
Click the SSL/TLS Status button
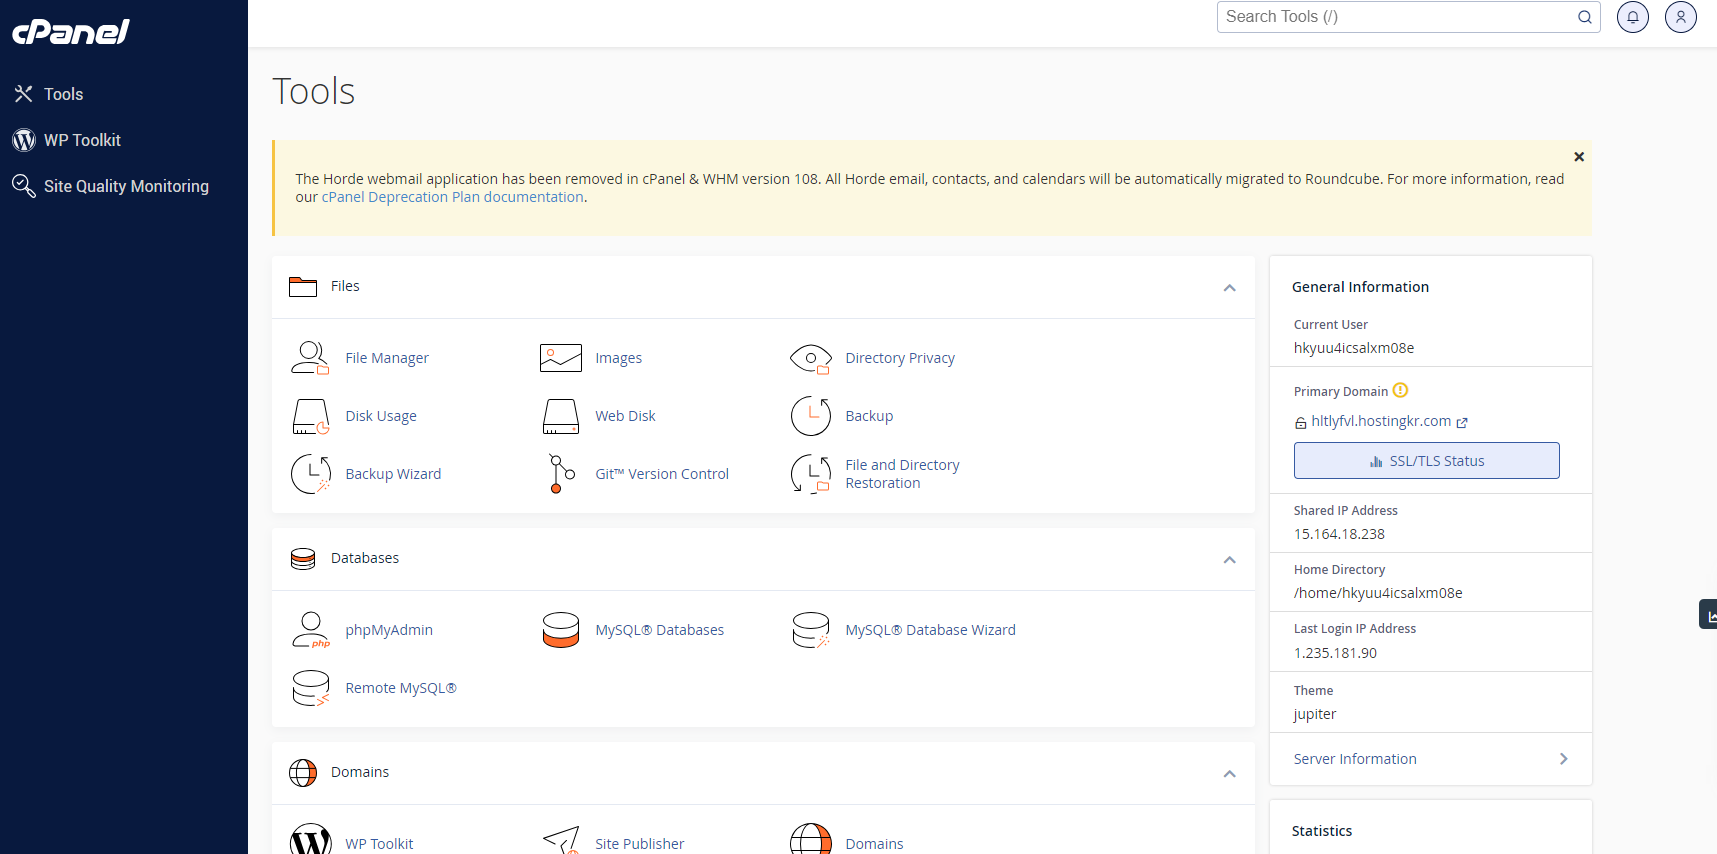pyautogui.click(x=1427, y=461)
